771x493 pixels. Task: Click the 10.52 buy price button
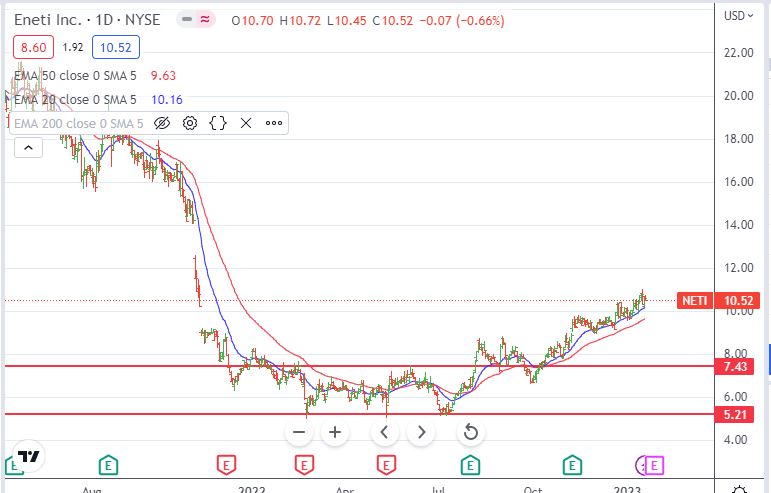point(116,47)
